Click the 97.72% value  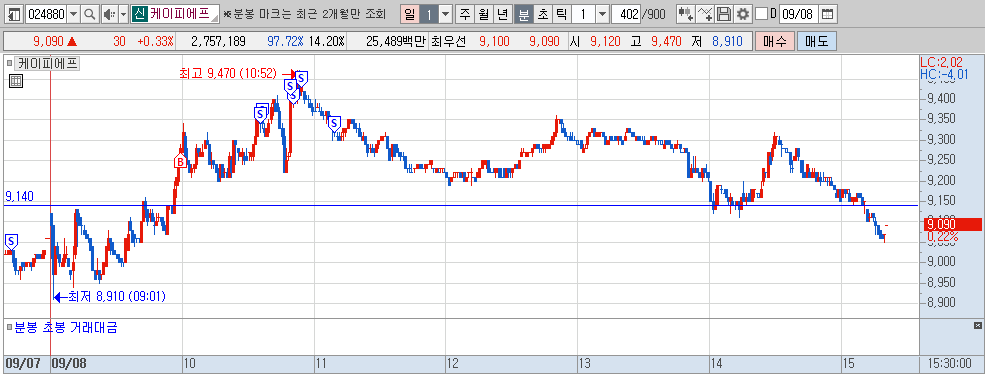pyautogui.click(x=285, y=41)
